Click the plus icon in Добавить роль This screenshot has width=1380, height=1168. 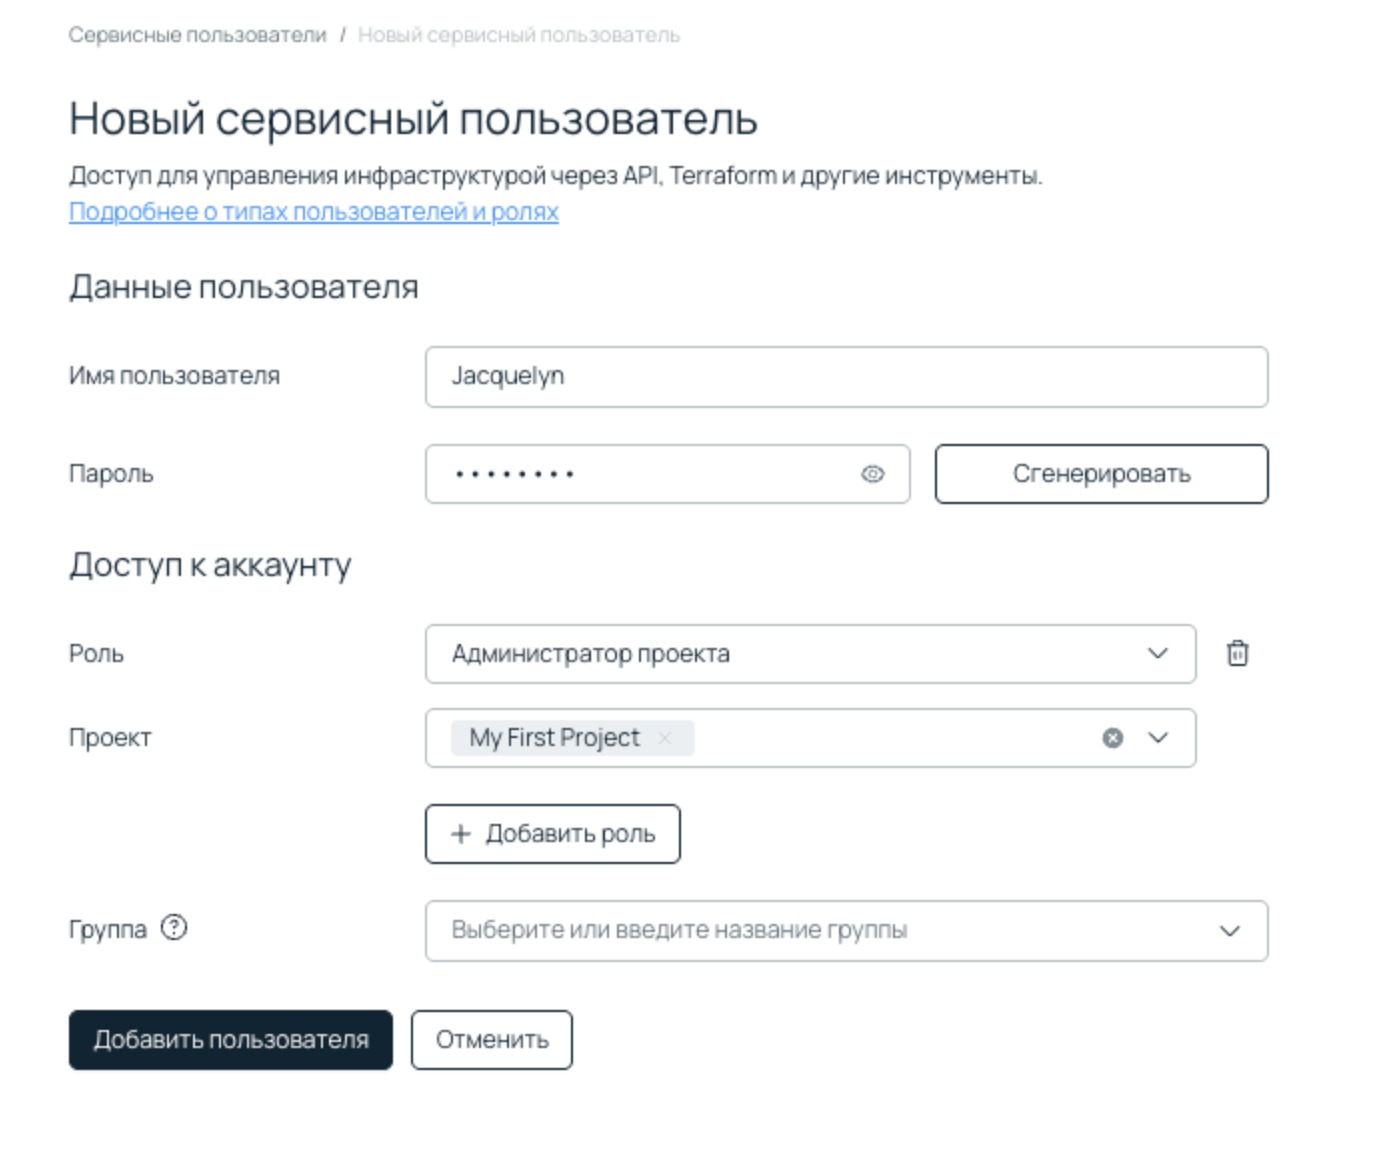point(461,834)
